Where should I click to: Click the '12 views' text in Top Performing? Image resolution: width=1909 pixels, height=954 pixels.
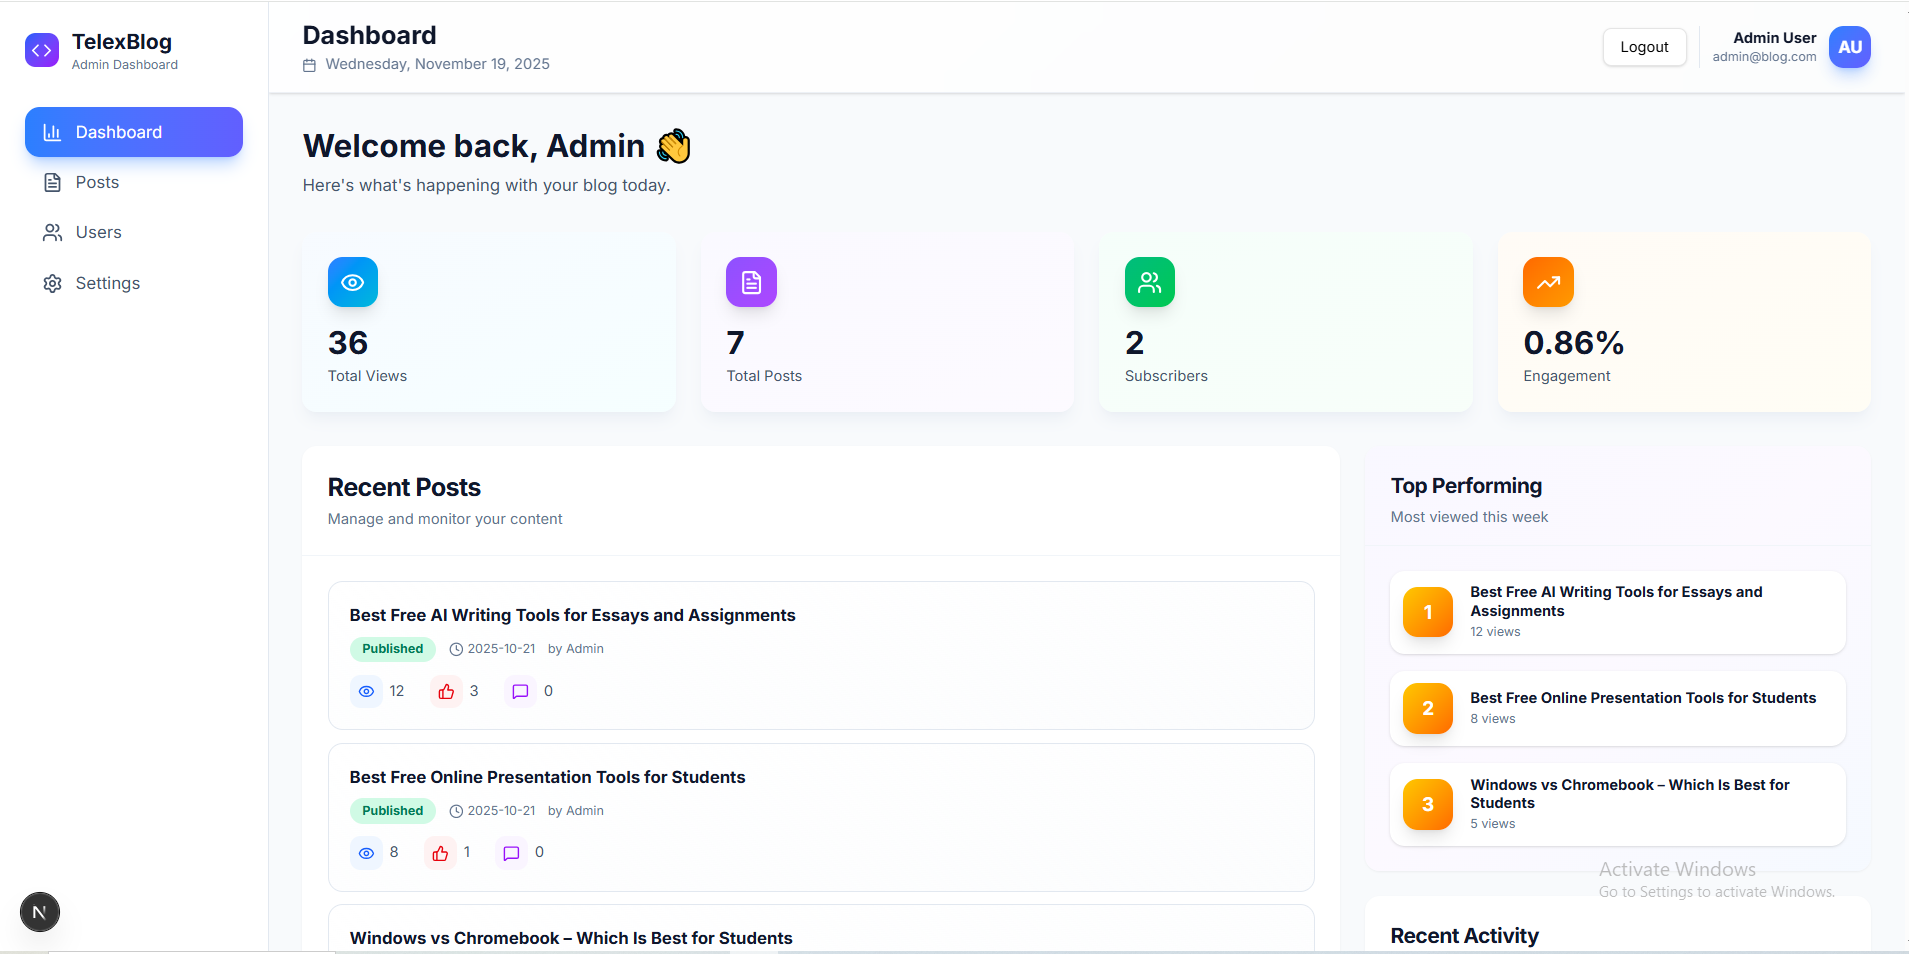tap(1495, 632)
